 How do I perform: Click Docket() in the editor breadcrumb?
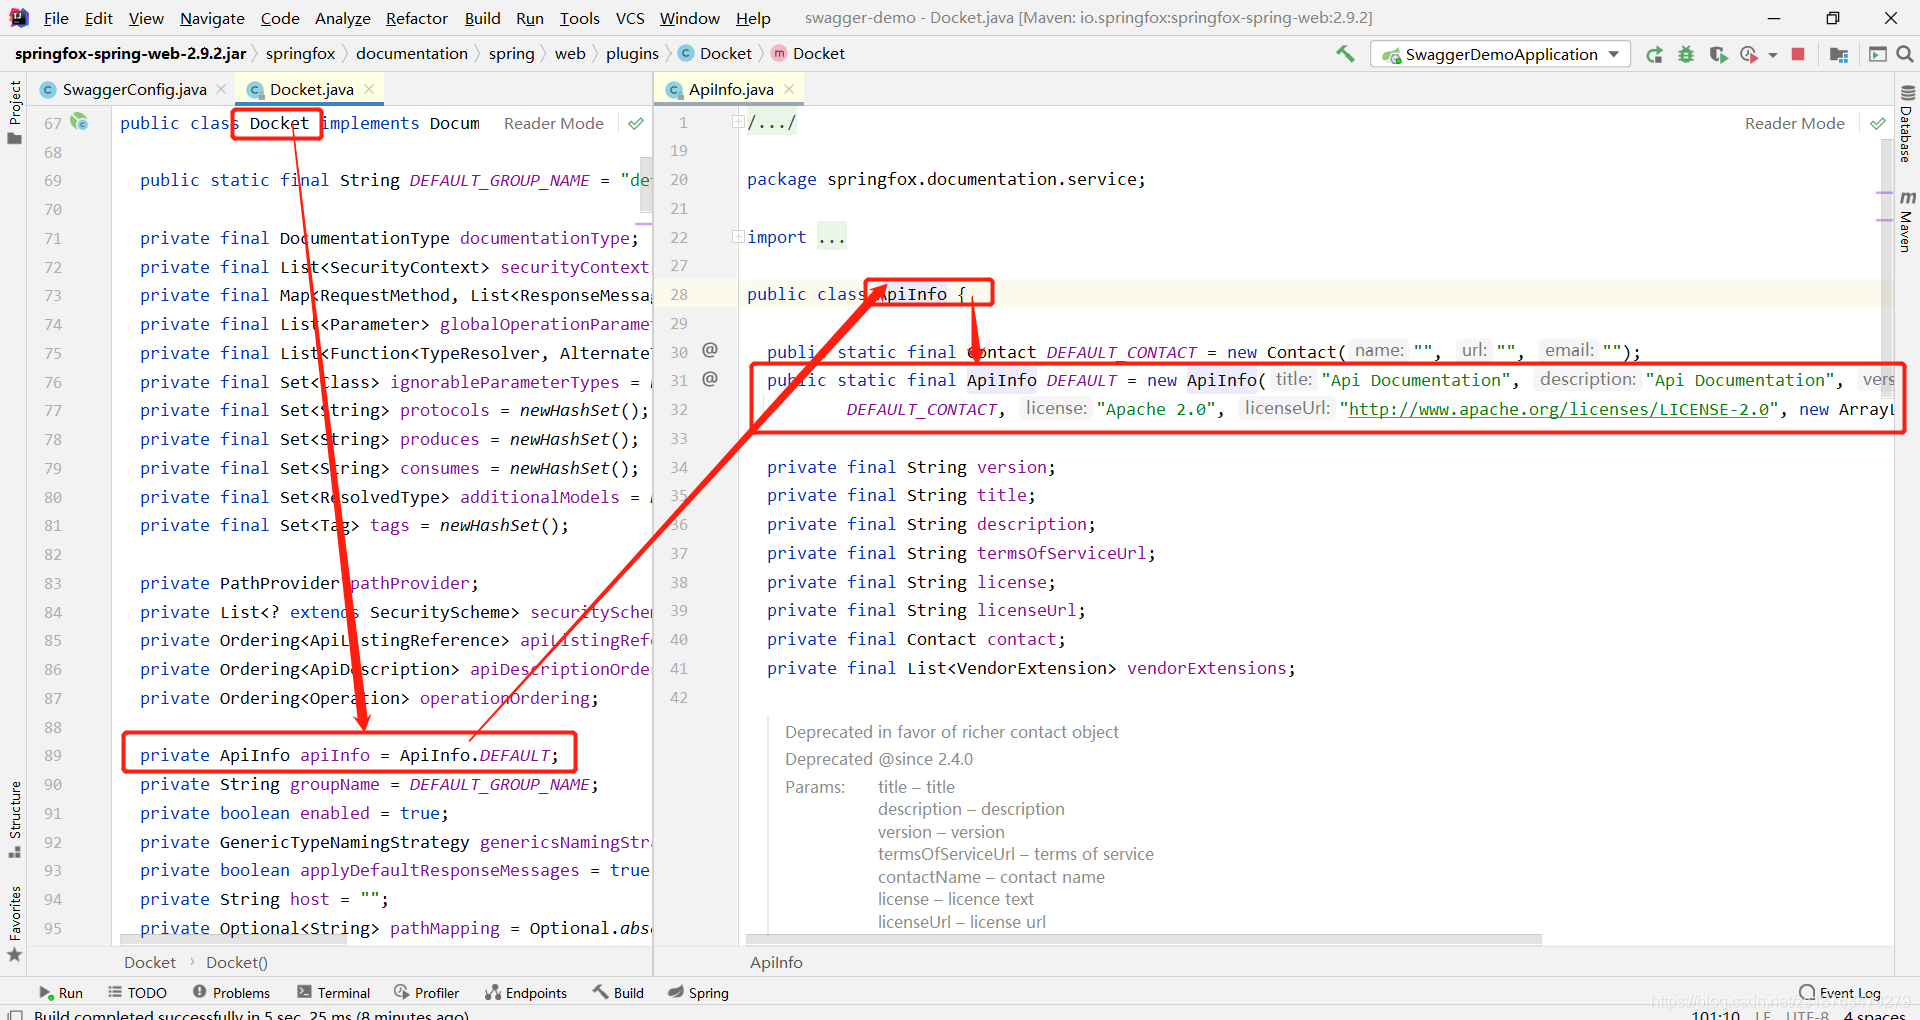pos(237,962)
